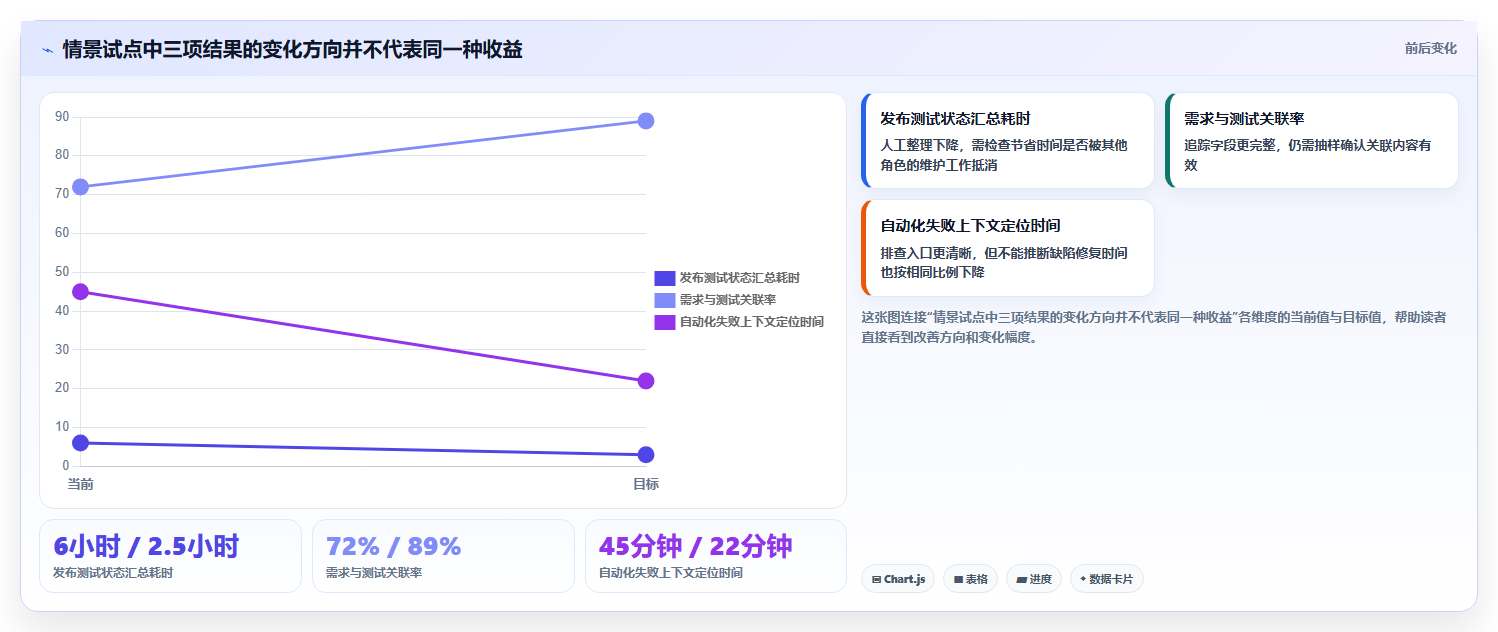Click the 6小时 / 2.5小时 stat value
1498x632 pixels.
tap(146, 547)
